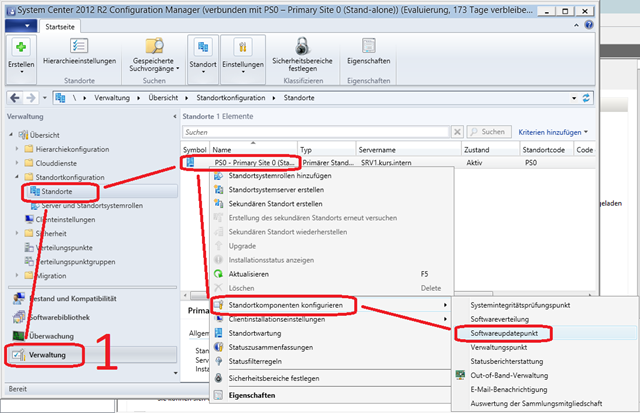Sort by the Servername column header
Image resolution: width=640 pixels, height=413 pixels.
pos(409,150)
